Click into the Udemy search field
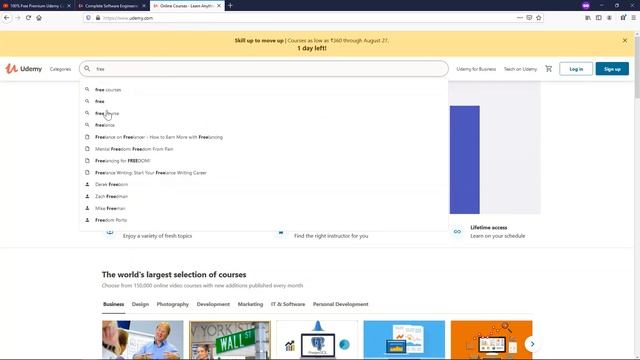 (x=264, y=69)
